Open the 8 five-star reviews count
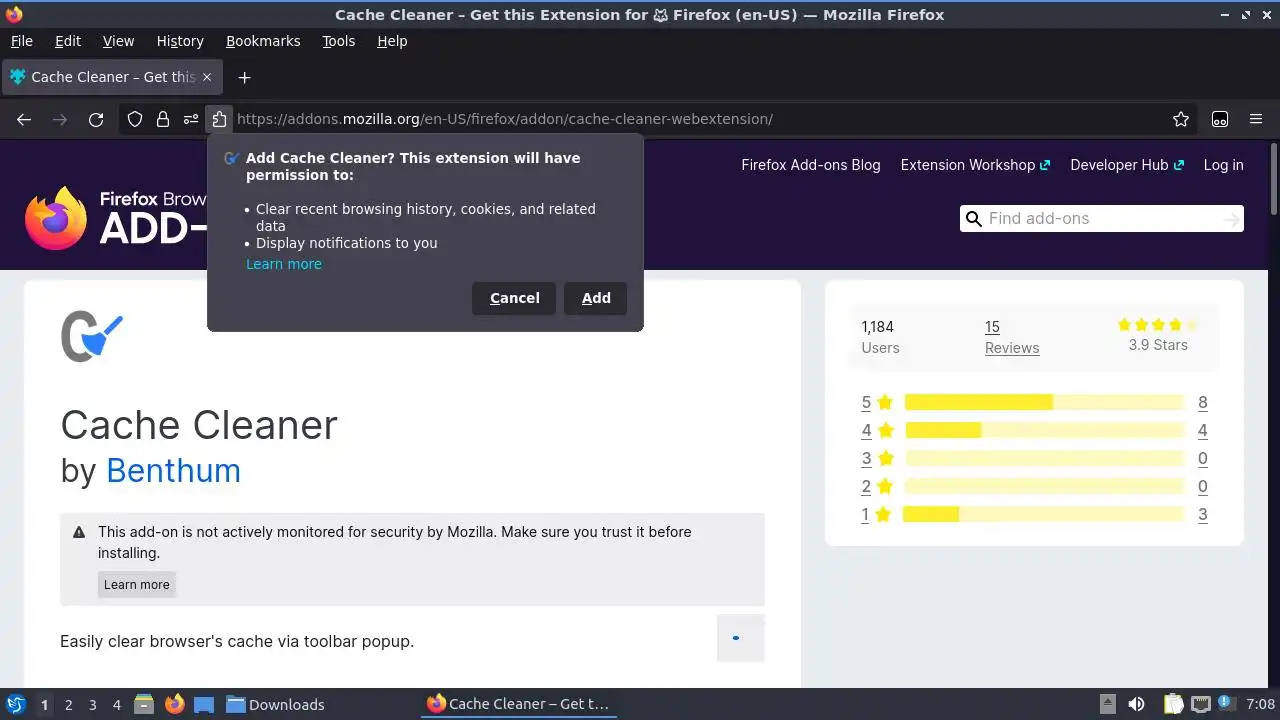The height and width of the screenshot is (720, 1280). (x=1203, y=402)
